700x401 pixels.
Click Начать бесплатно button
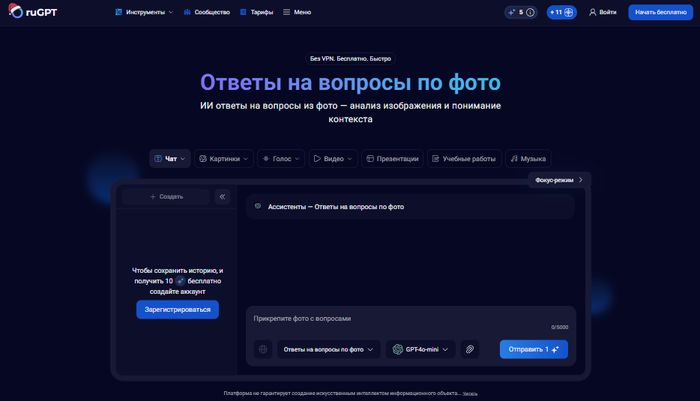(660, 12)
